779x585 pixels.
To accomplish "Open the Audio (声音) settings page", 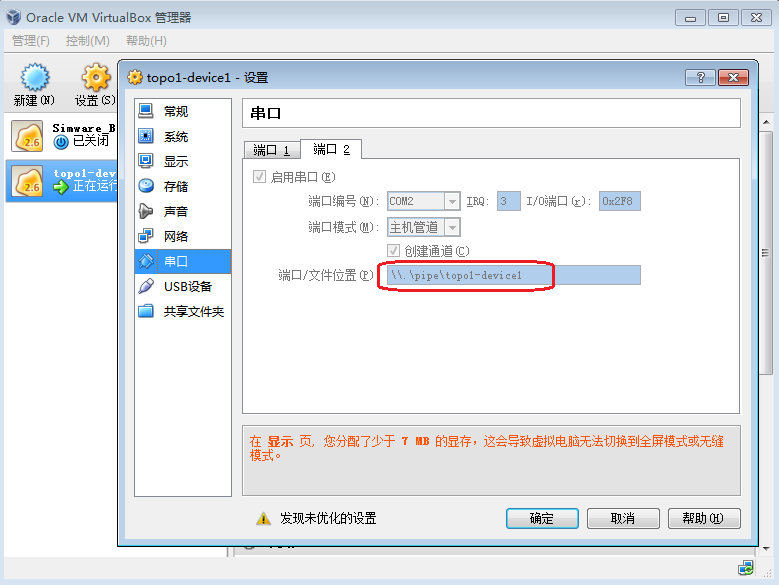I will pos(183,211).
